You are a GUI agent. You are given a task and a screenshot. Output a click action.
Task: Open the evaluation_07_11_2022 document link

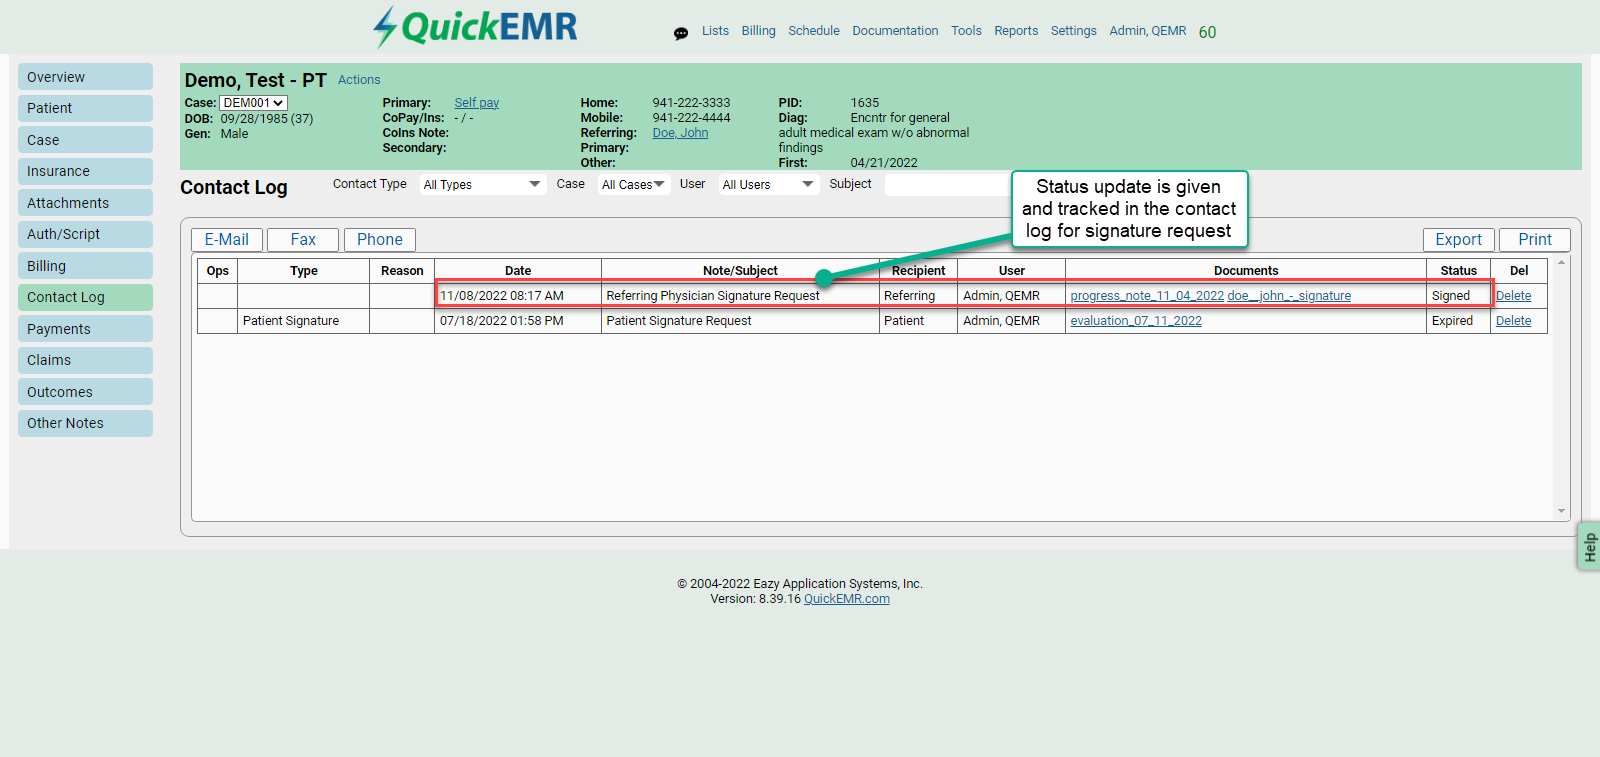click(1136, 321)
